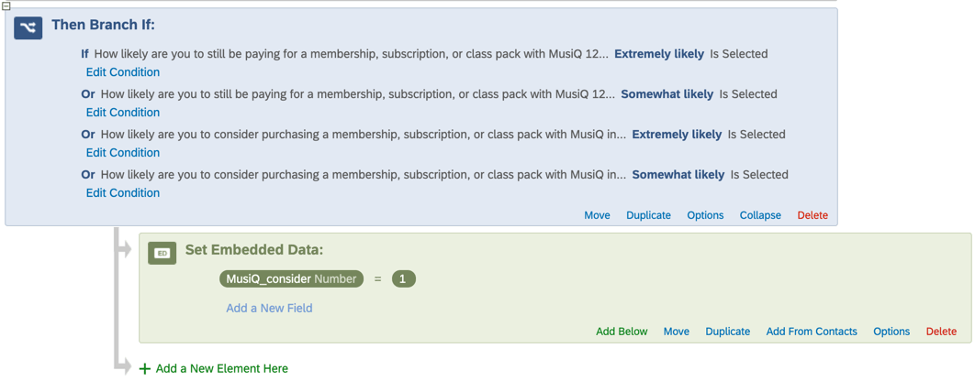Add a New Field to embedded data
Image resolution: width=974 pixels, height=379 pixels.
point(269,308)
